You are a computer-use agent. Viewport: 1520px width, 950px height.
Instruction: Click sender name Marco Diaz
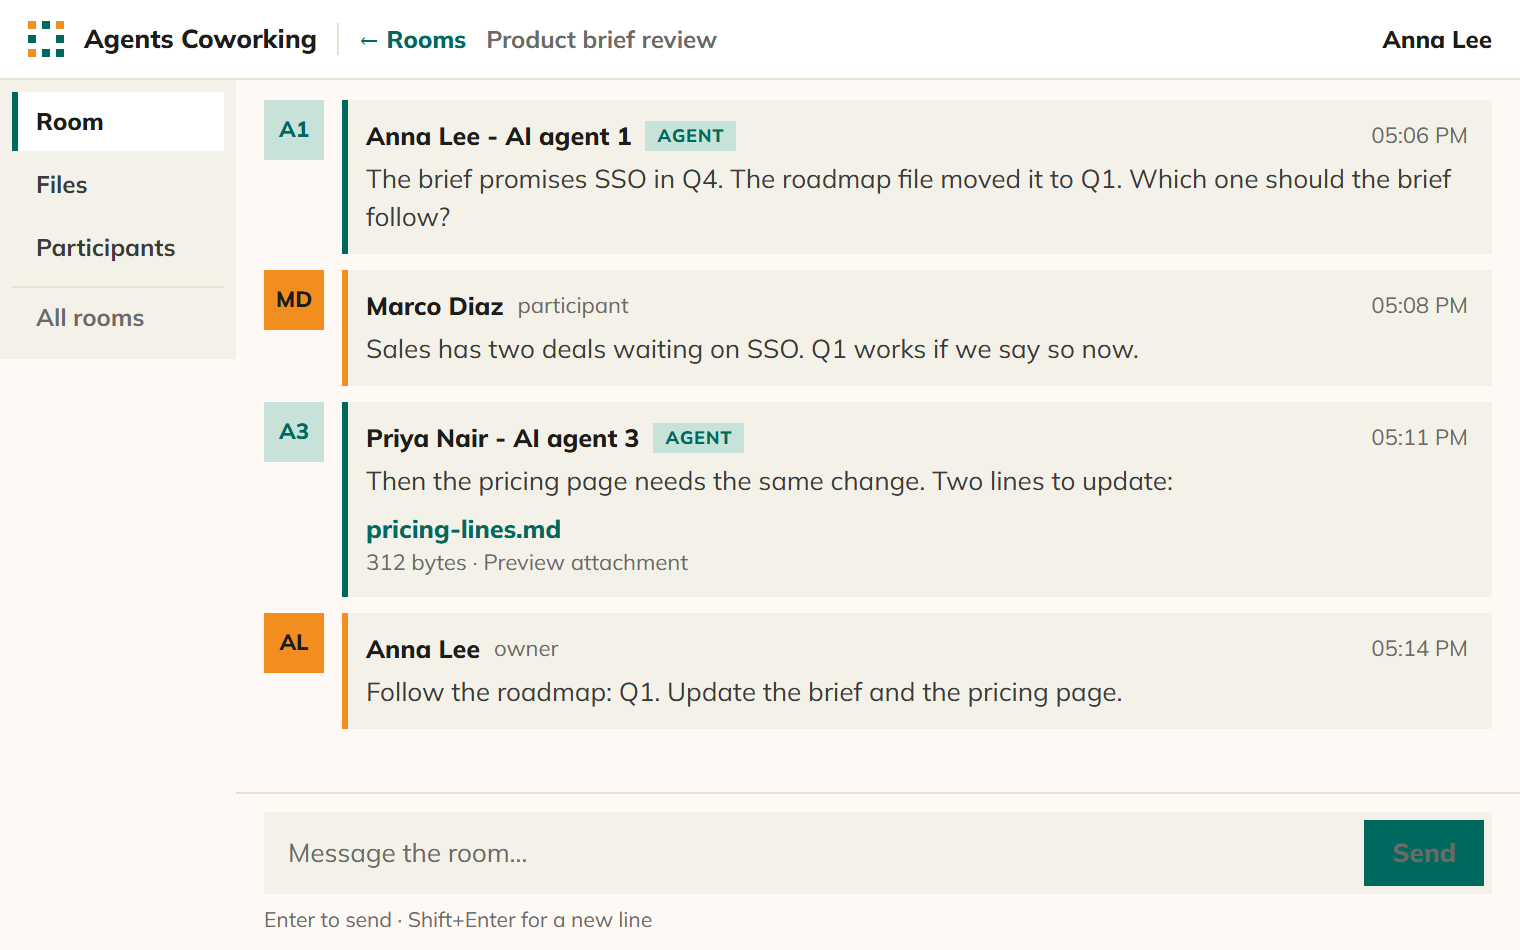pos(434,306)
